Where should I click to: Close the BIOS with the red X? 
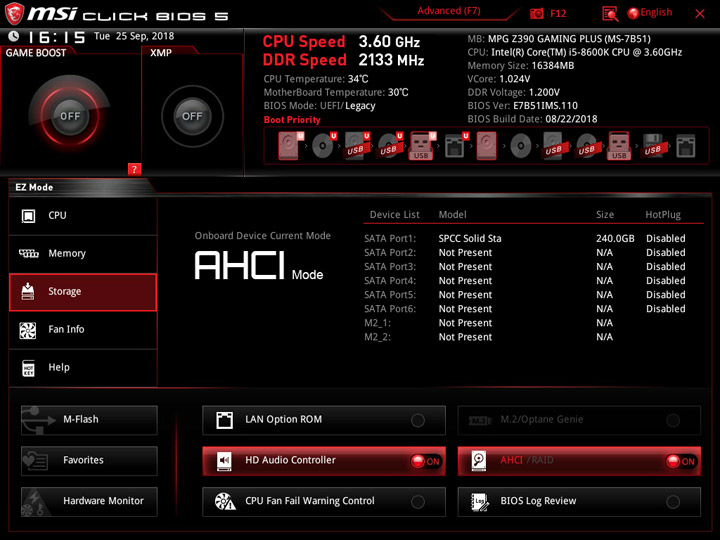[x=700, y=14]
